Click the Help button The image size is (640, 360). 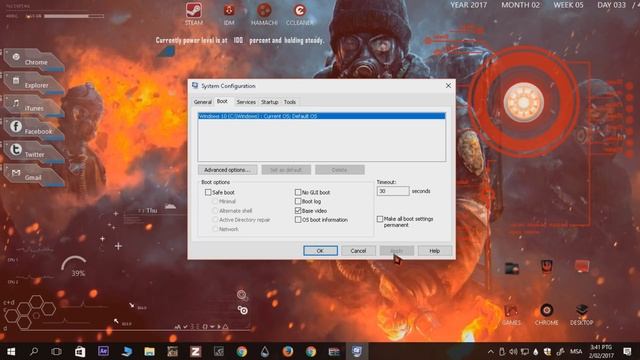coord(435,251)
